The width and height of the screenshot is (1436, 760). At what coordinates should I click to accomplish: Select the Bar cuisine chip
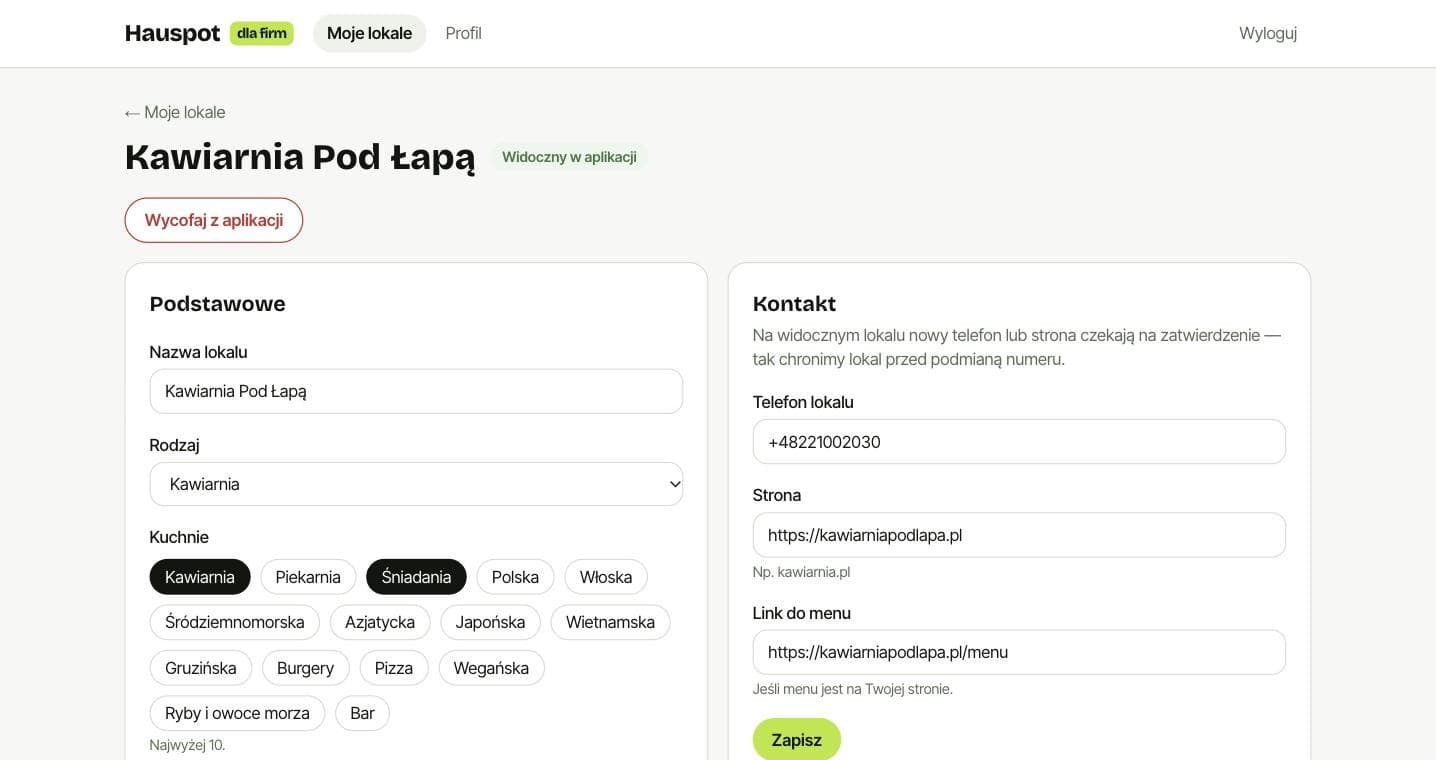(x=362, y=713)
